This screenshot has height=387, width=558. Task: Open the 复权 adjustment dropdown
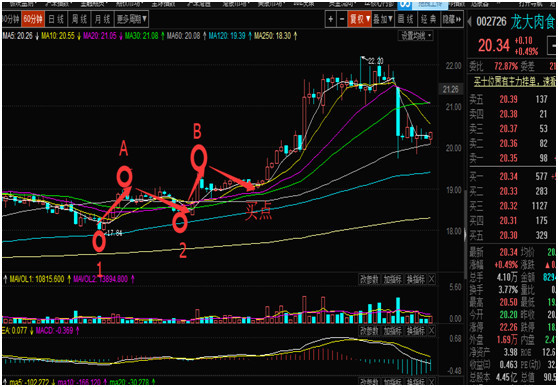(359, 19)
